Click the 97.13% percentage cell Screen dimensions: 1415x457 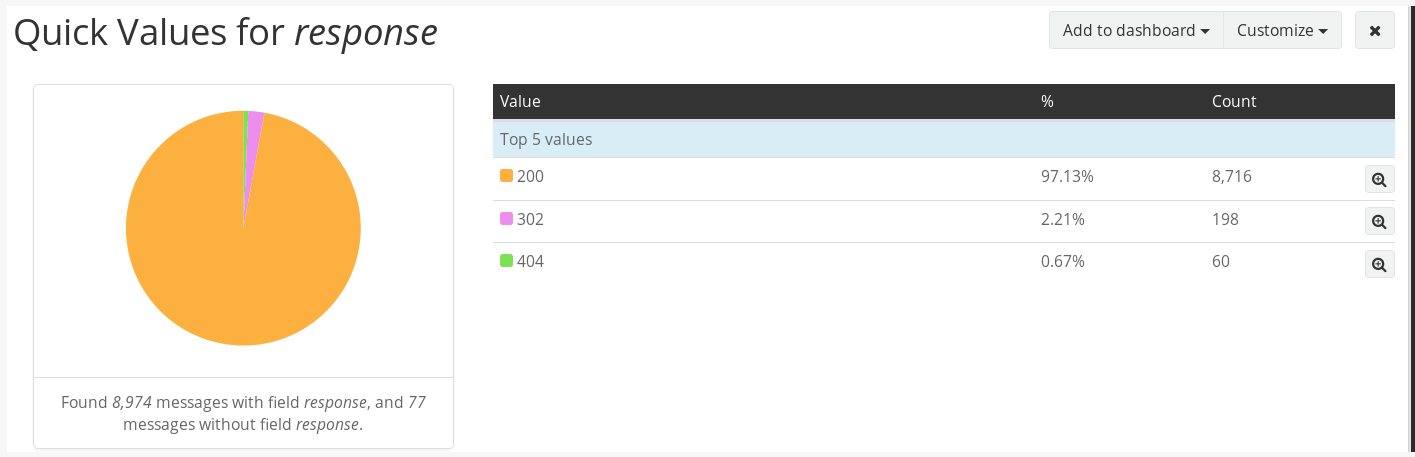1067,177
